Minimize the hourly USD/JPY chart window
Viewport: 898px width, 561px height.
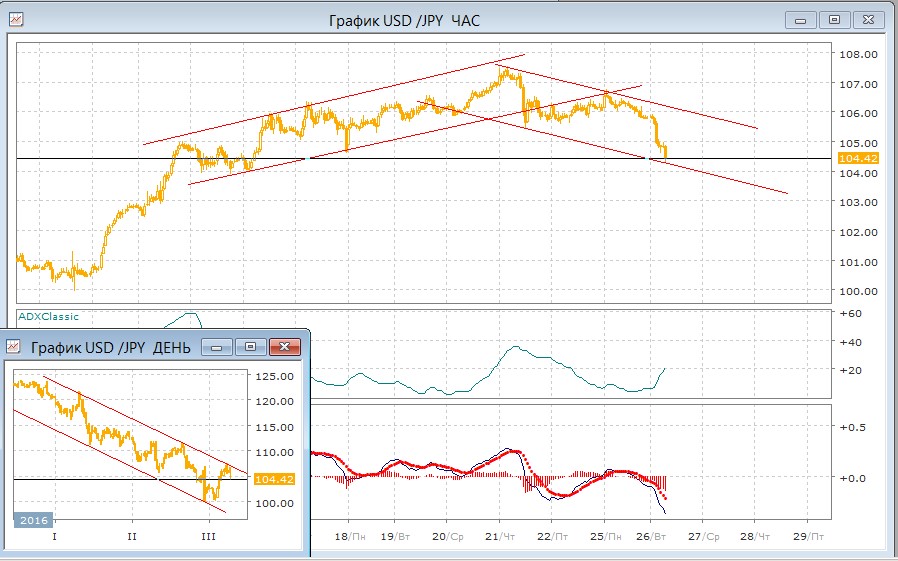(x=801, y=20)
